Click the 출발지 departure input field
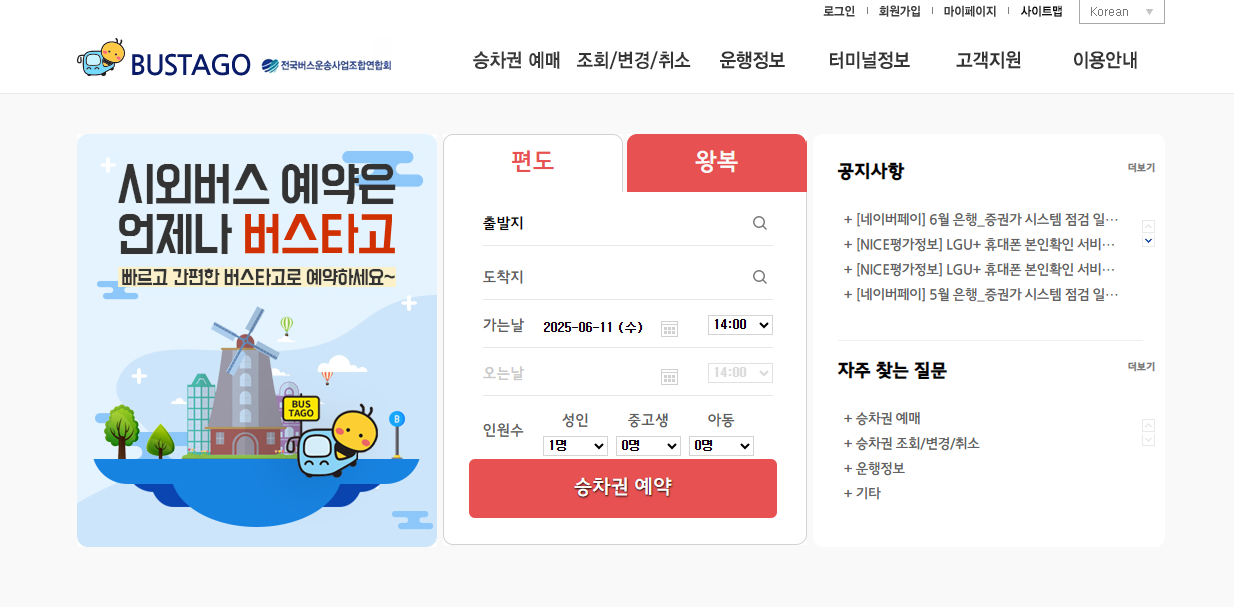The width and height of the screenshot is (1234, 607). [627, 223]
